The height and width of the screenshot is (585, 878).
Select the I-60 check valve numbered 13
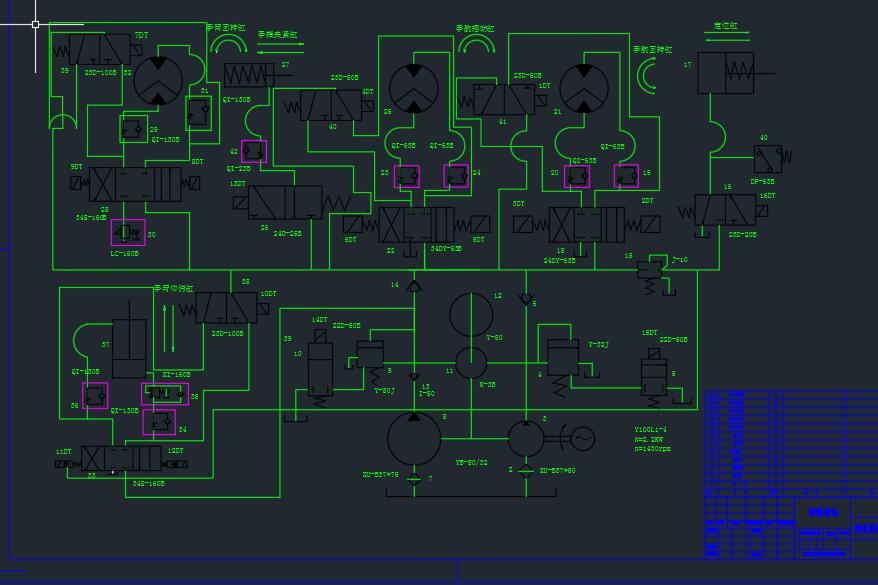click(x=414, y=377)
